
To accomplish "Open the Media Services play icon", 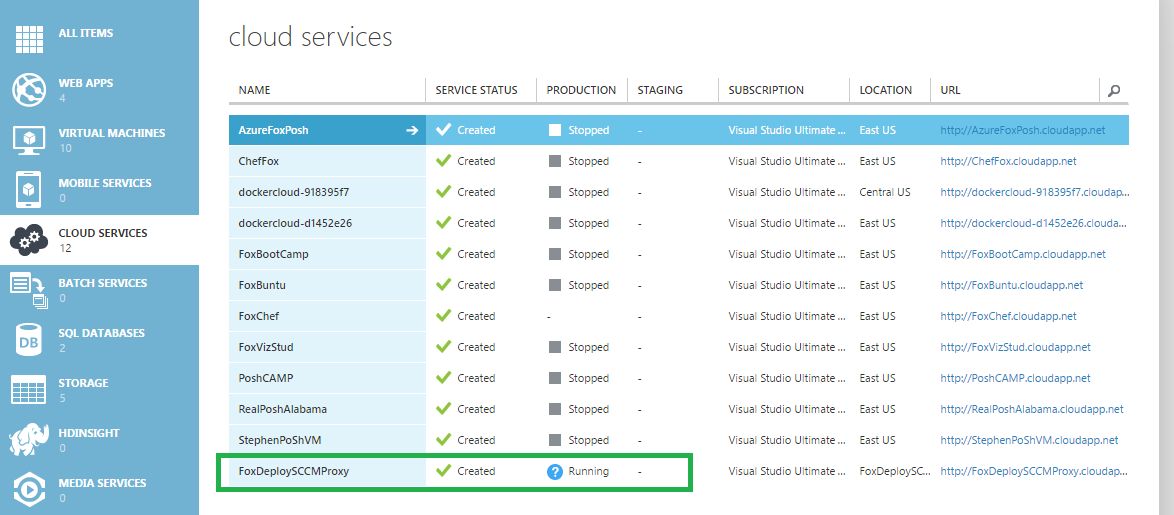I will click(x=30, y=490).
